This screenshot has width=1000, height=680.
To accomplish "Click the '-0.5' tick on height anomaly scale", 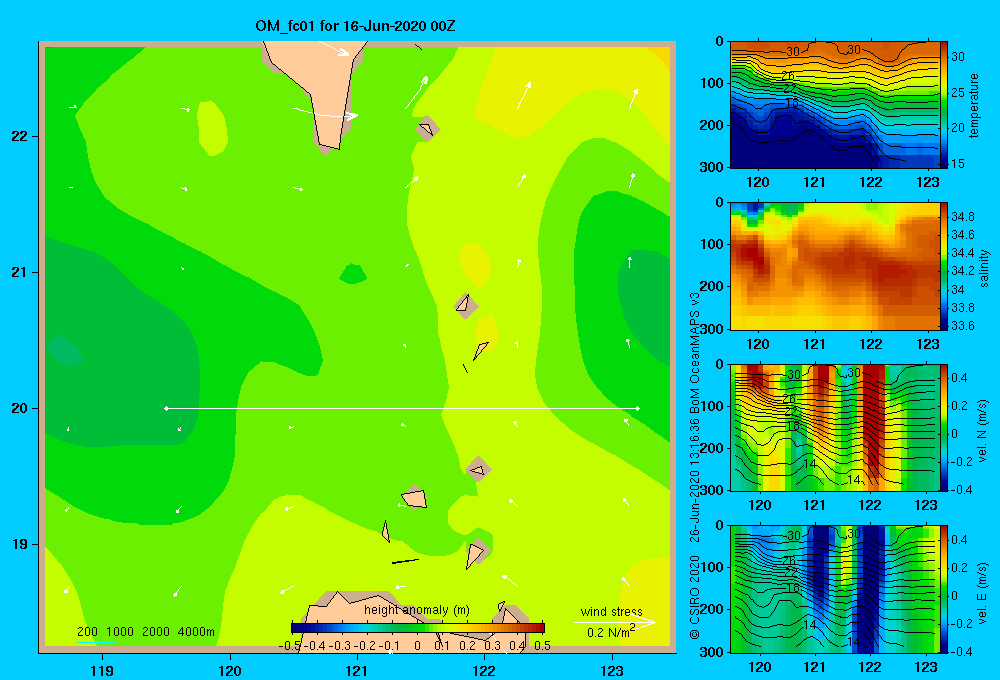I will [290, 646].
